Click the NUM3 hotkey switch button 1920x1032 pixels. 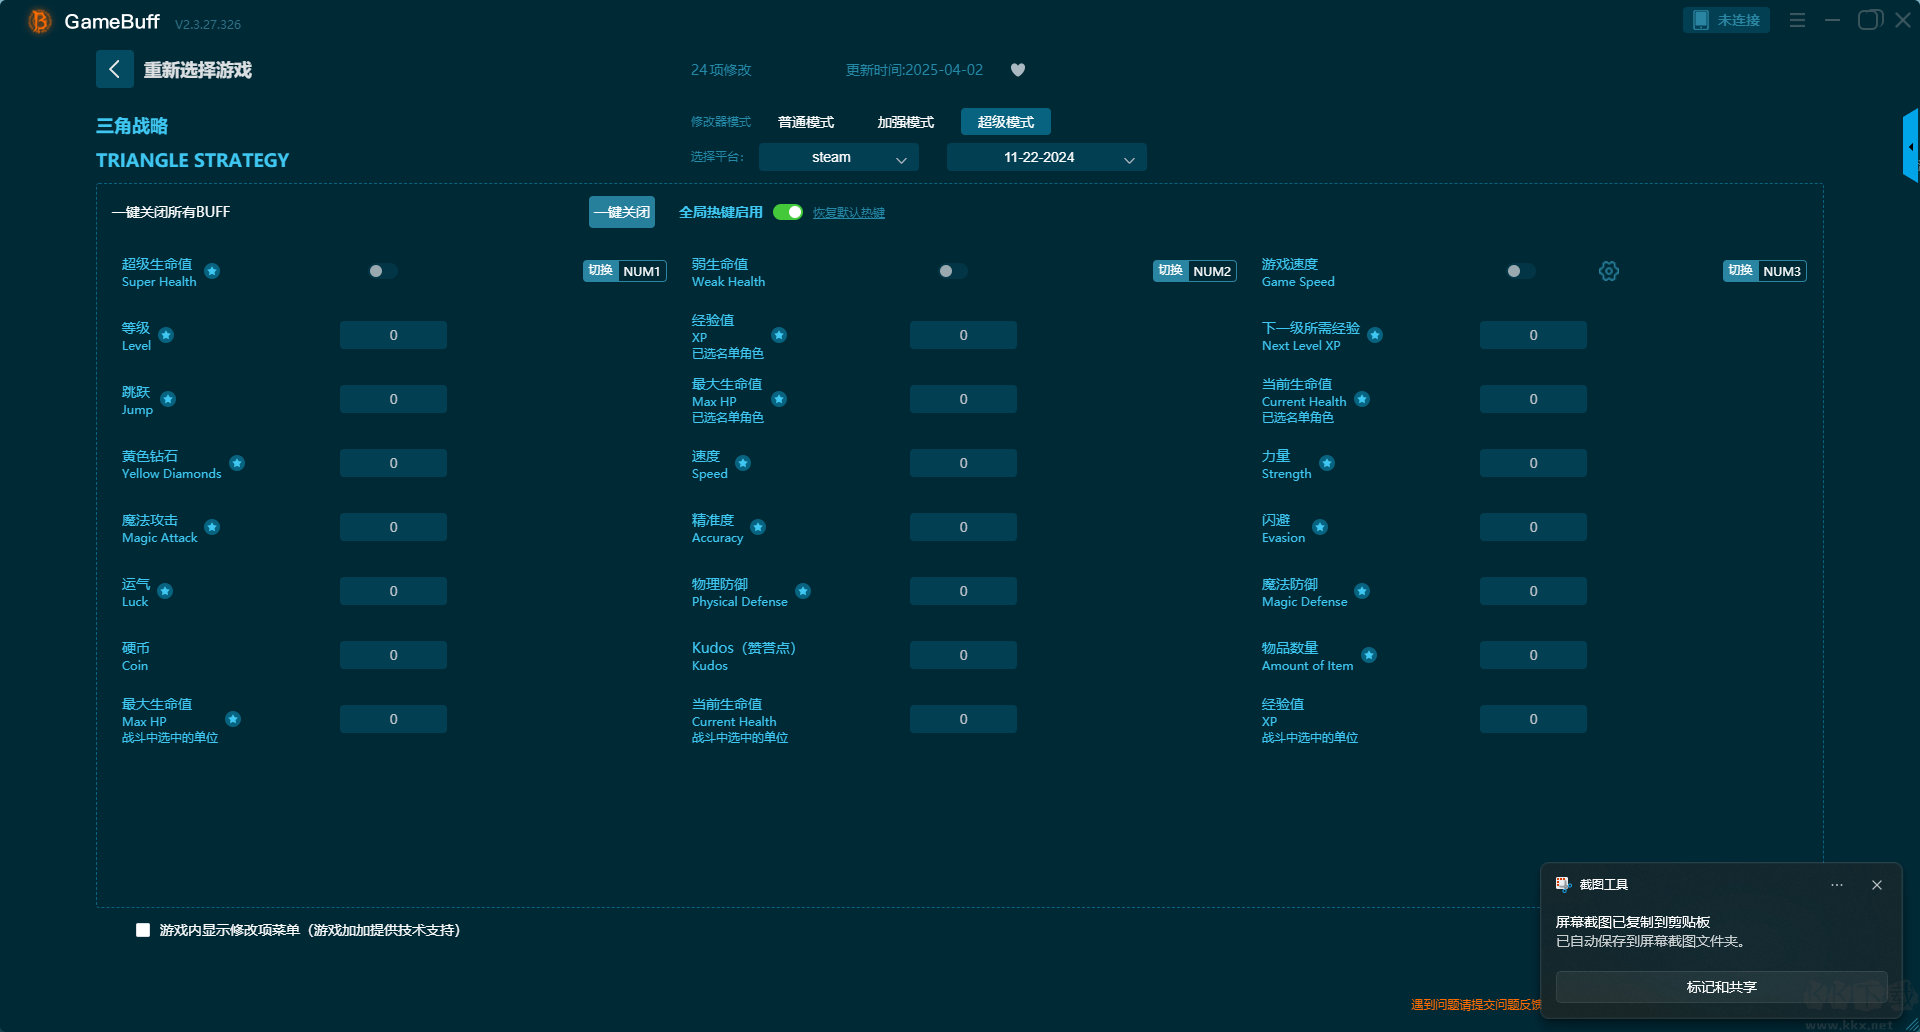[1765, 271]
